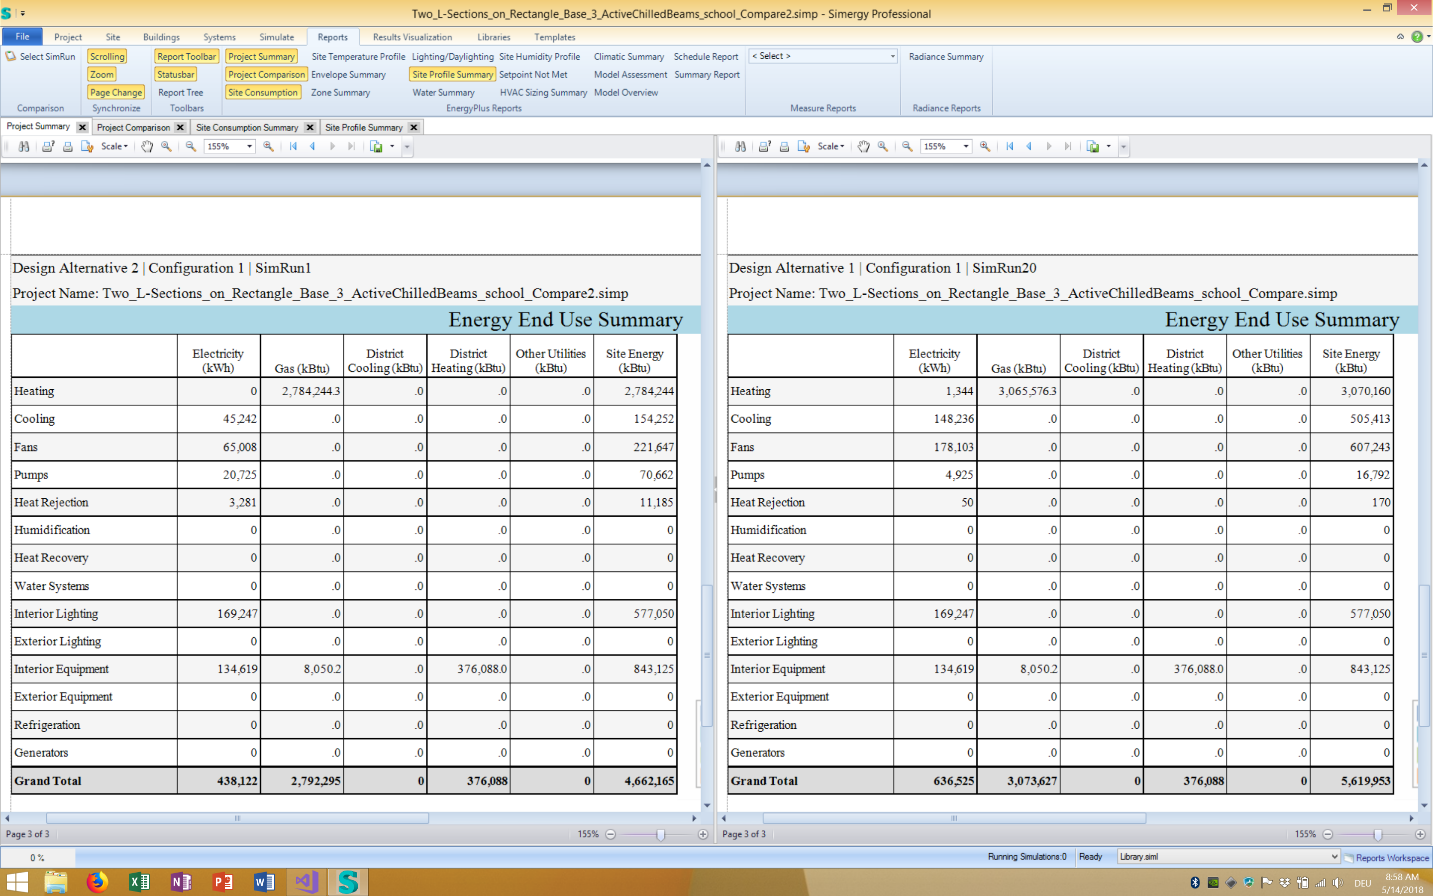The image size is (1433, 896).
Task: Open the Simulate ribbon tab
Action: [277, 37]
